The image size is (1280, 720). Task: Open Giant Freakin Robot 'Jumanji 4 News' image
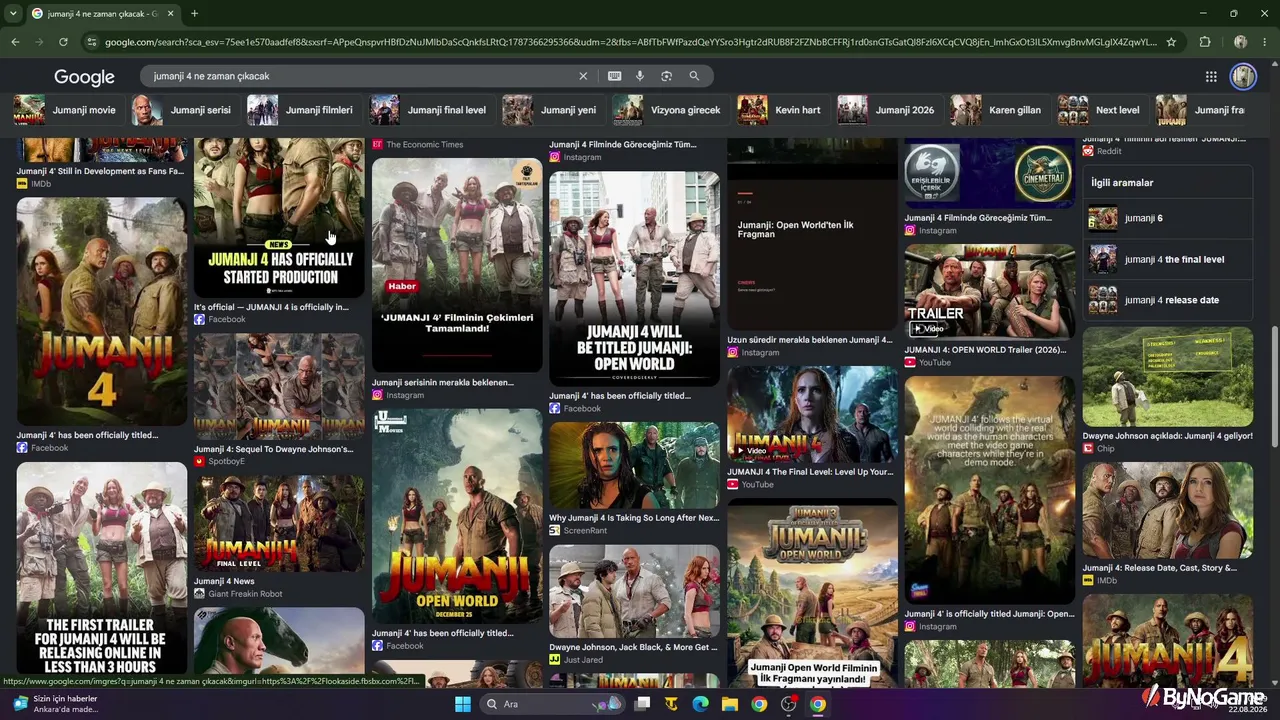[279, 523]
